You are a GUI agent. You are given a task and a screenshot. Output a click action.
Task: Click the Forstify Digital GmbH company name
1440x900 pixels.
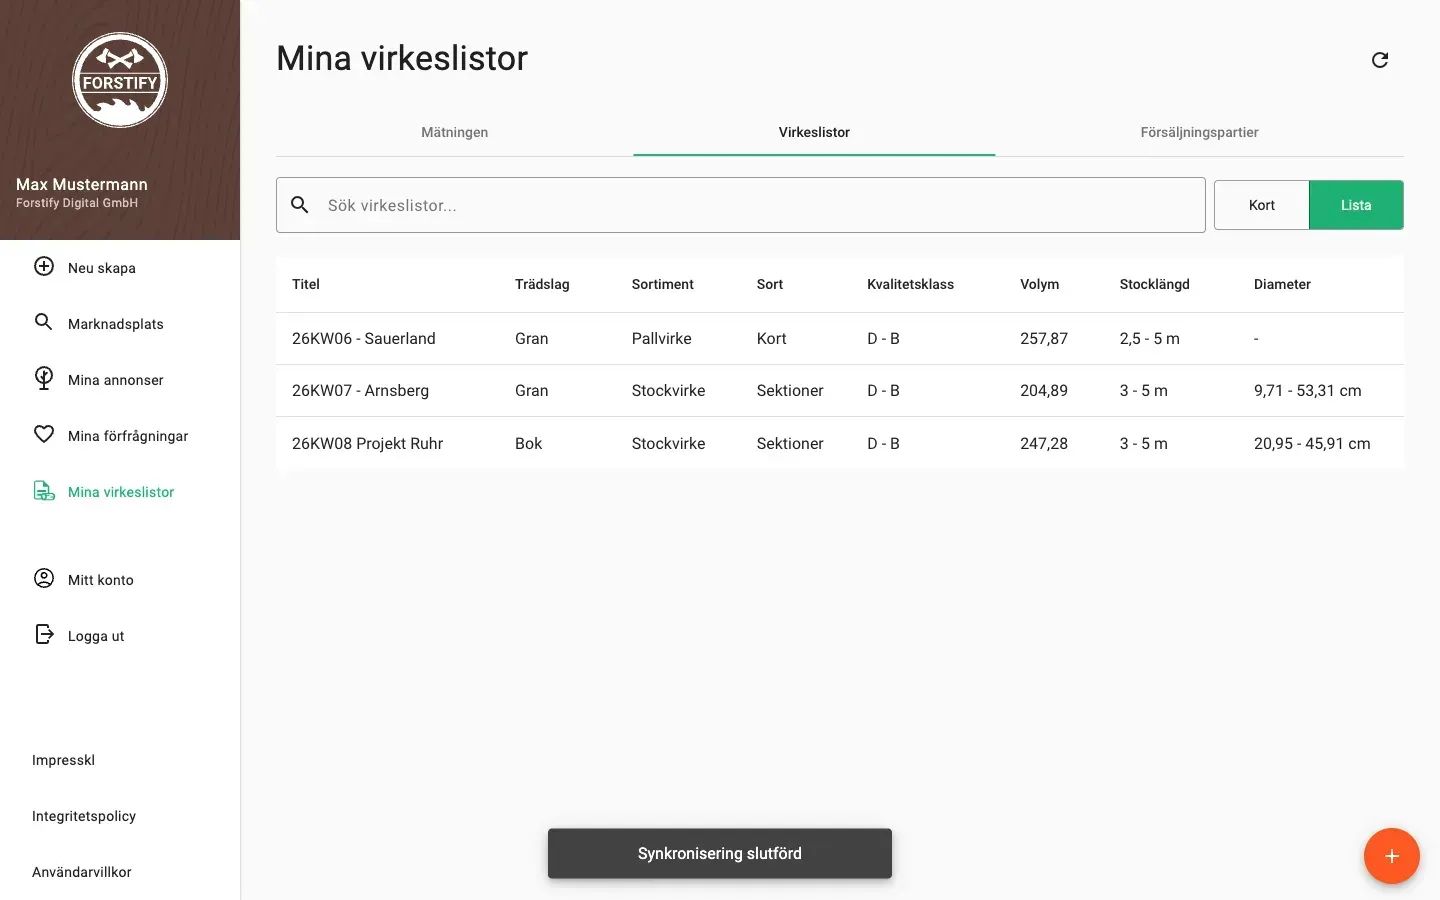(77, 203)
